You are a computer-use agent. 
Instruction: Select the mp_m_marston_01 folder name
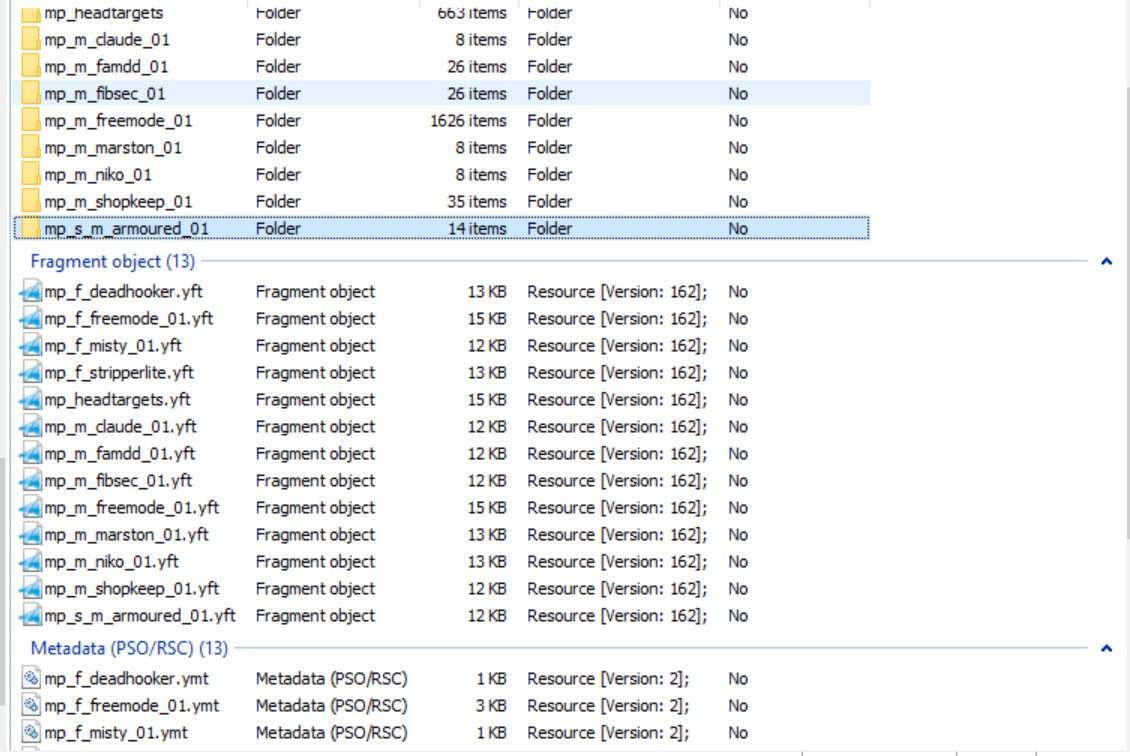[113, 148]
